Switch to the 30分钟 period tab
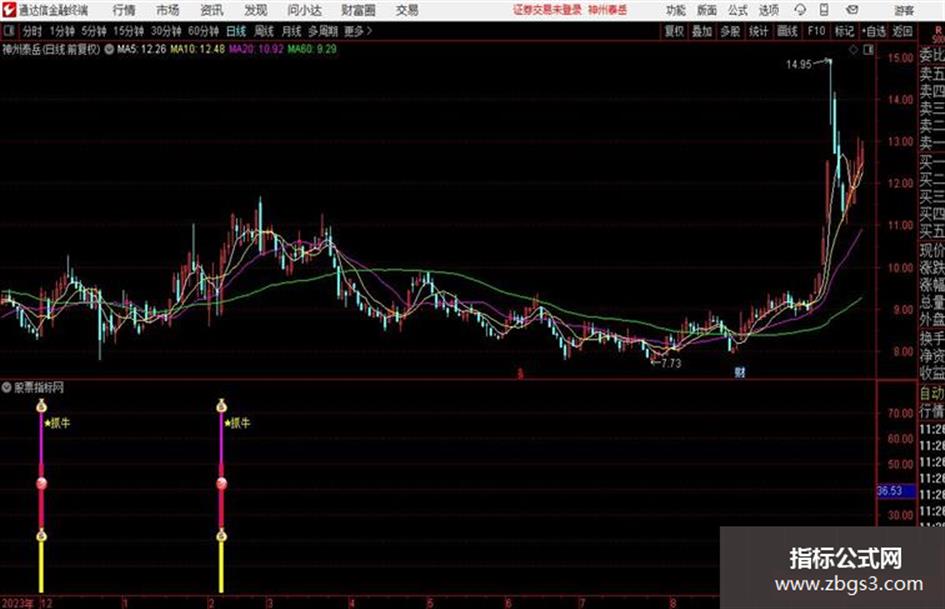 click(166, 31)
